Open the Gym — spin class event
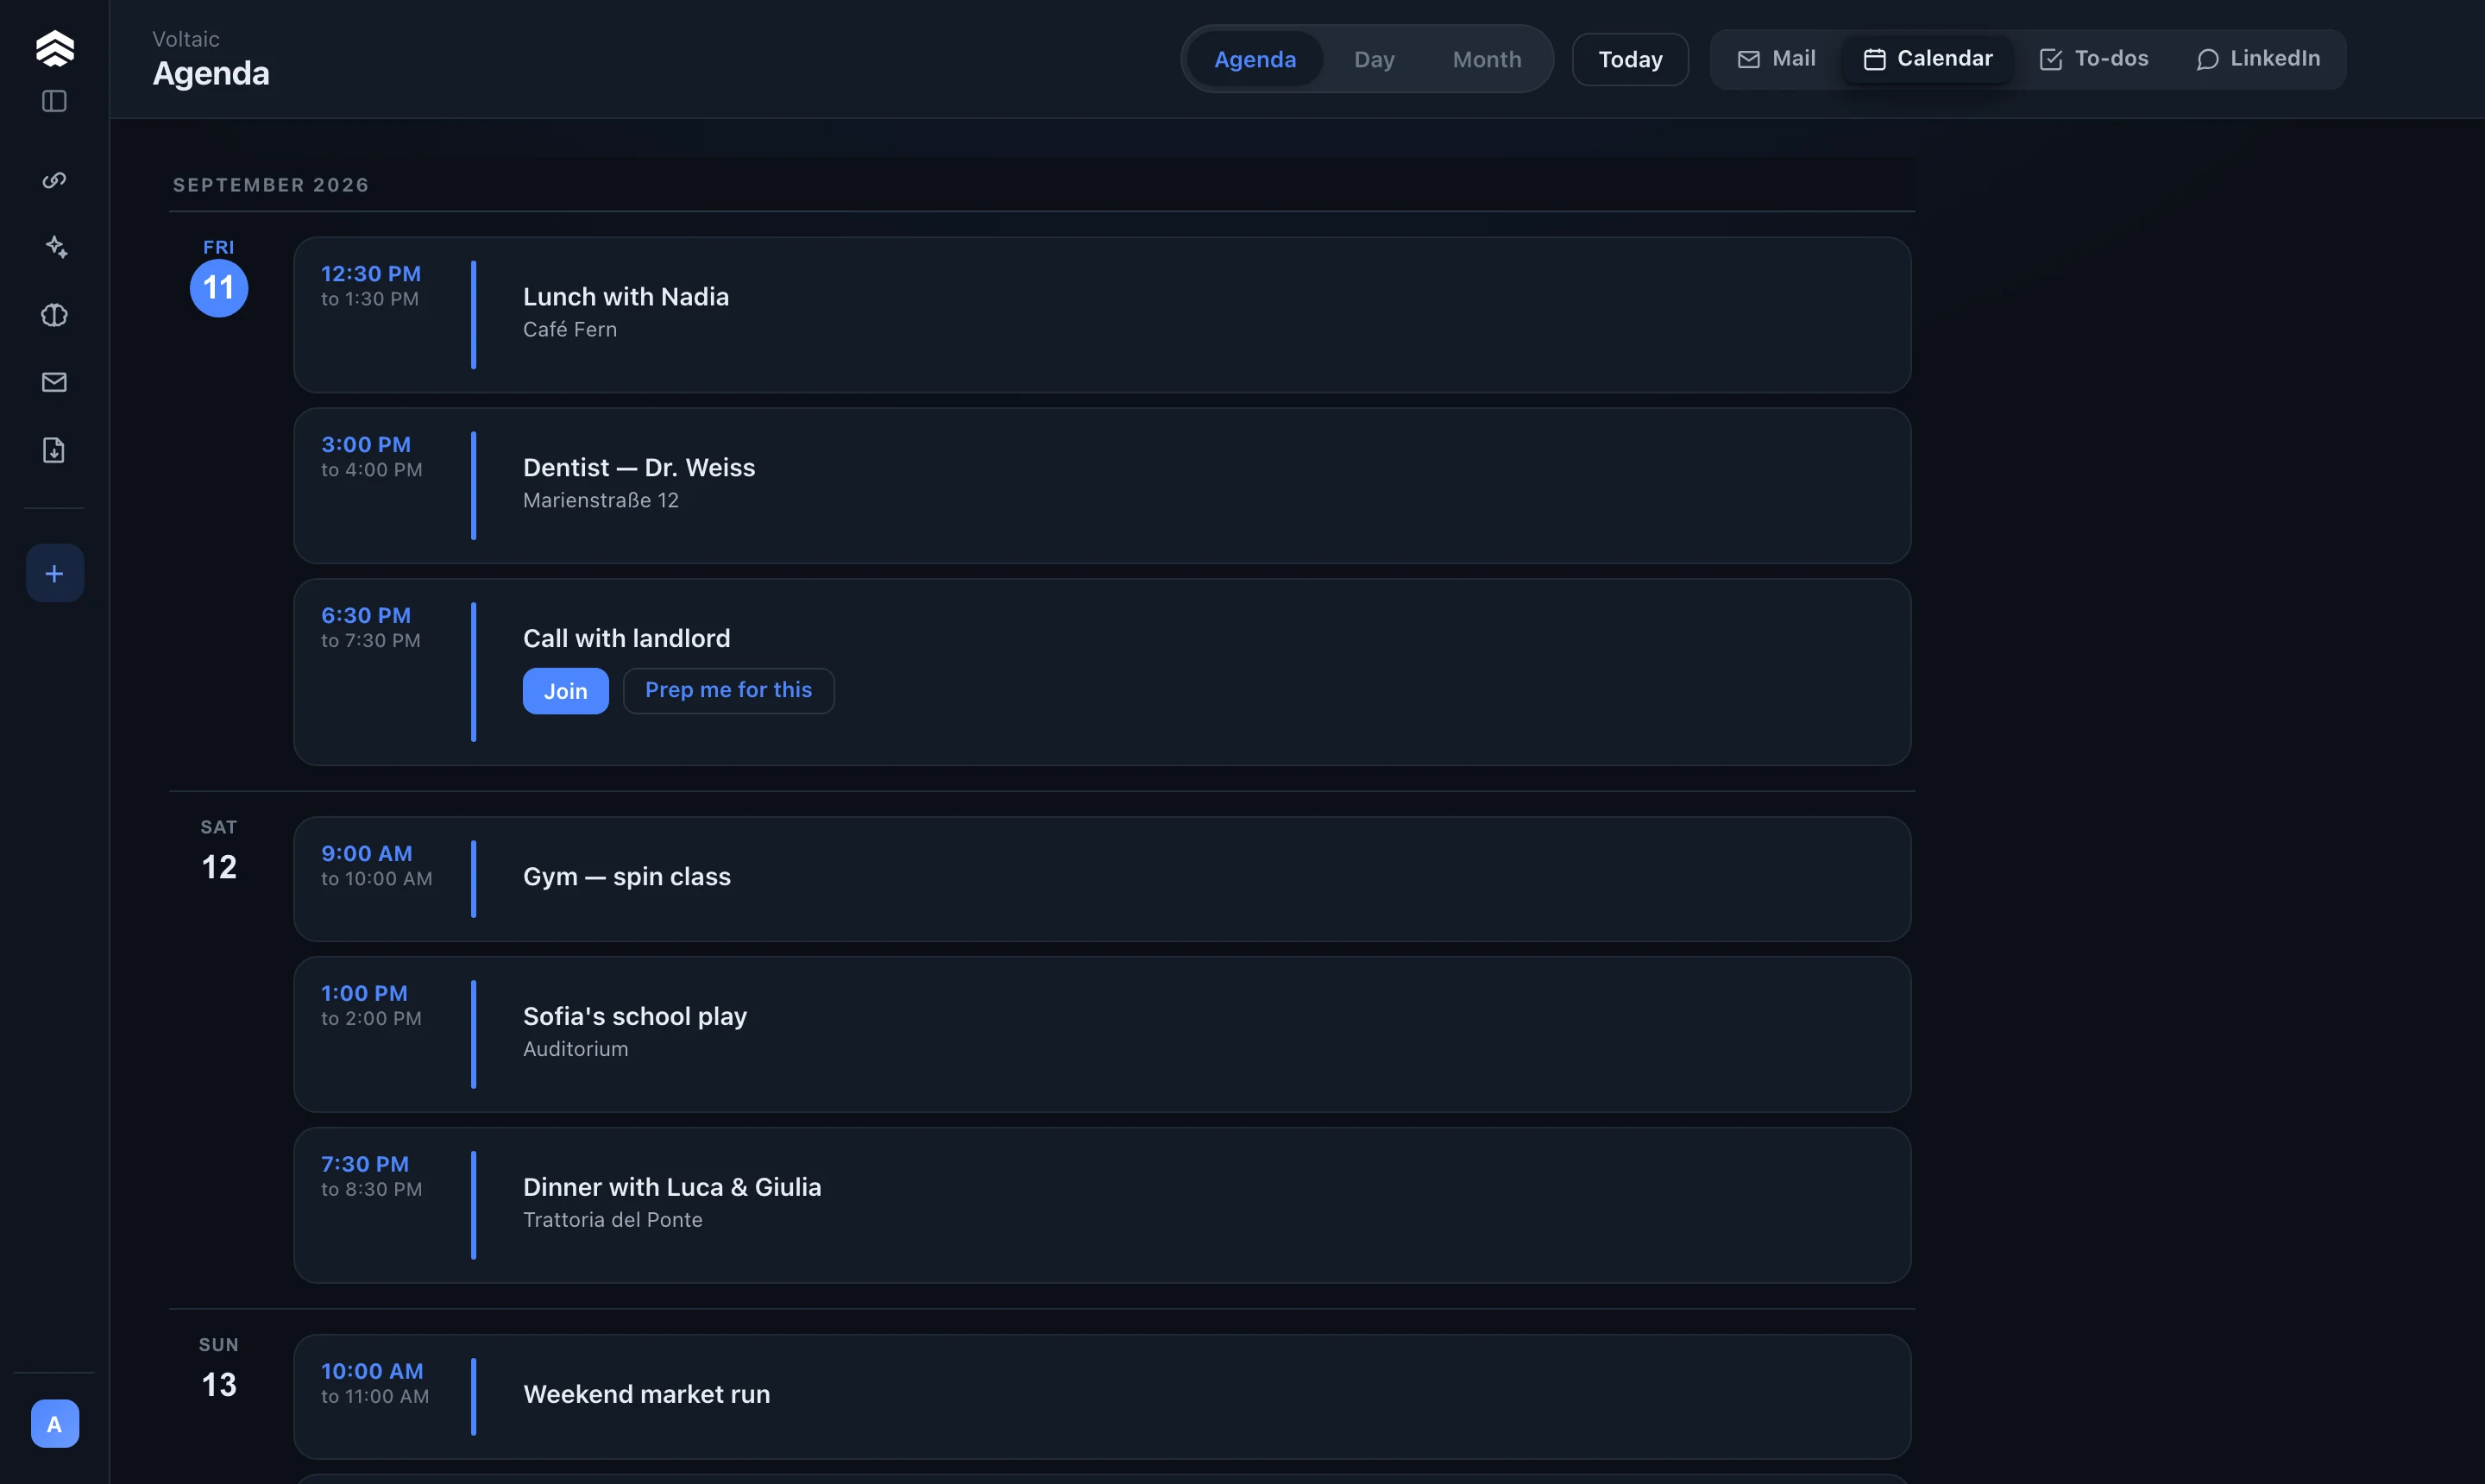 pos(1102,879)
